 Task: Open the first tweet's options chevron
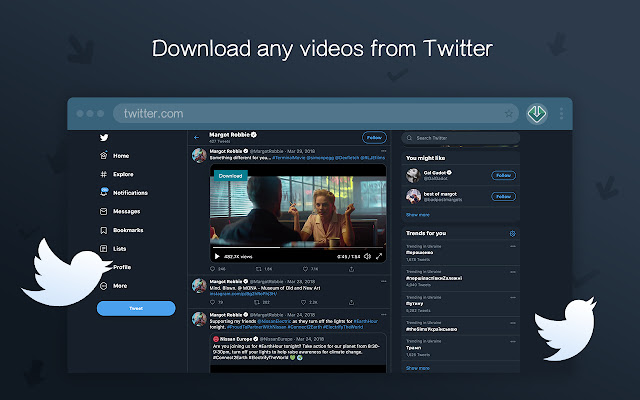[383, 150]
